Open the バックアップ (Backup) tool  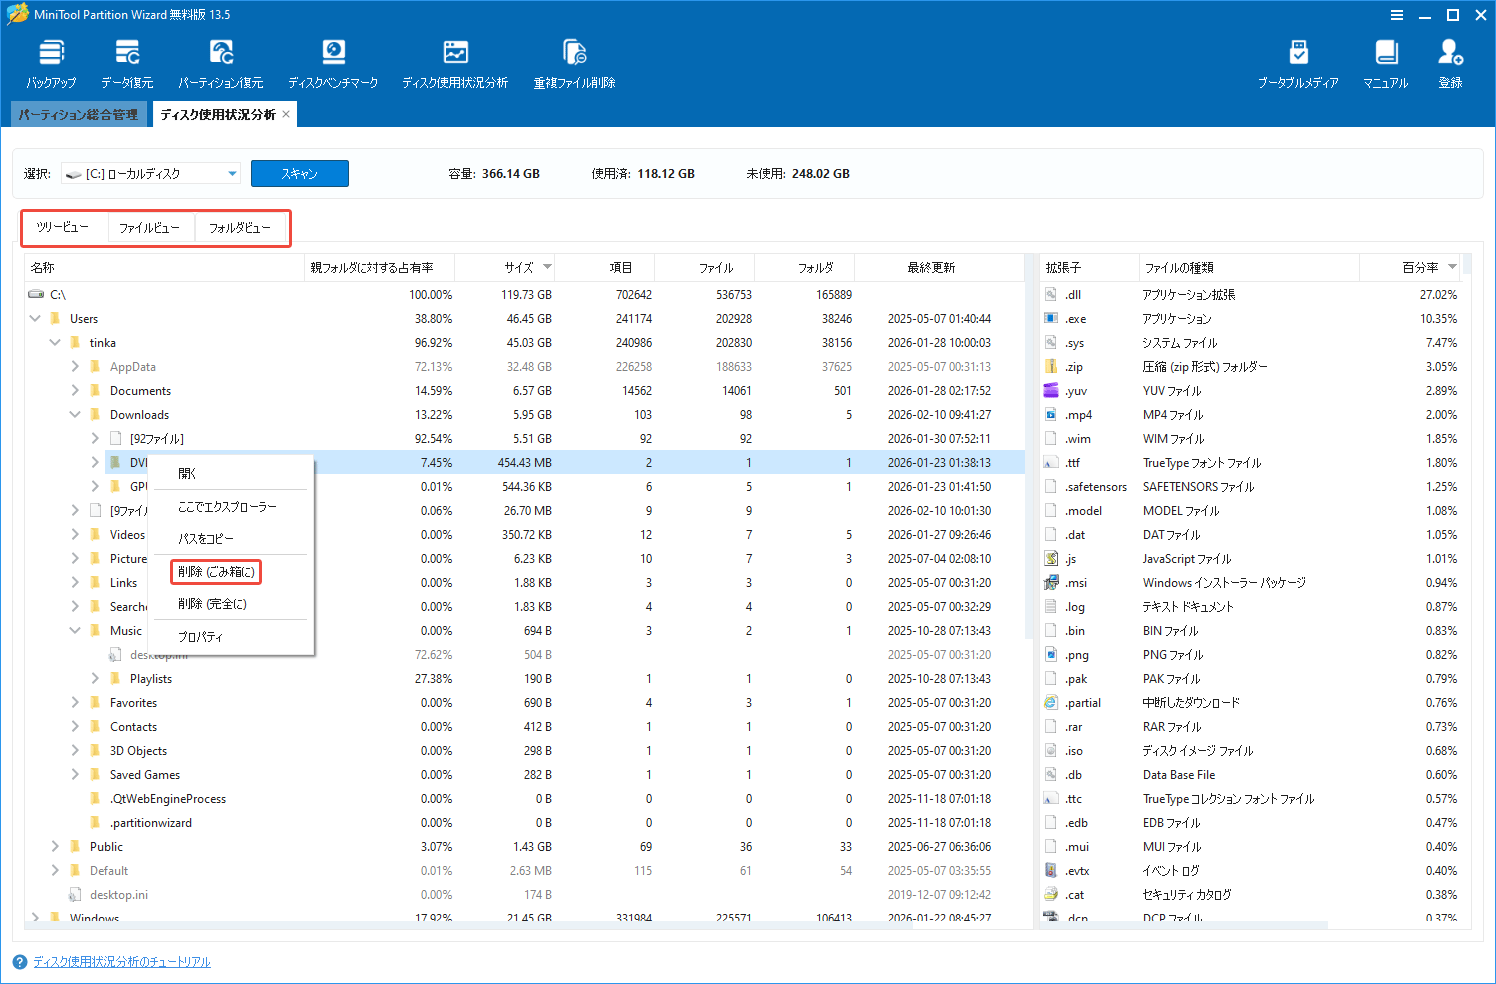coord(50,62)
